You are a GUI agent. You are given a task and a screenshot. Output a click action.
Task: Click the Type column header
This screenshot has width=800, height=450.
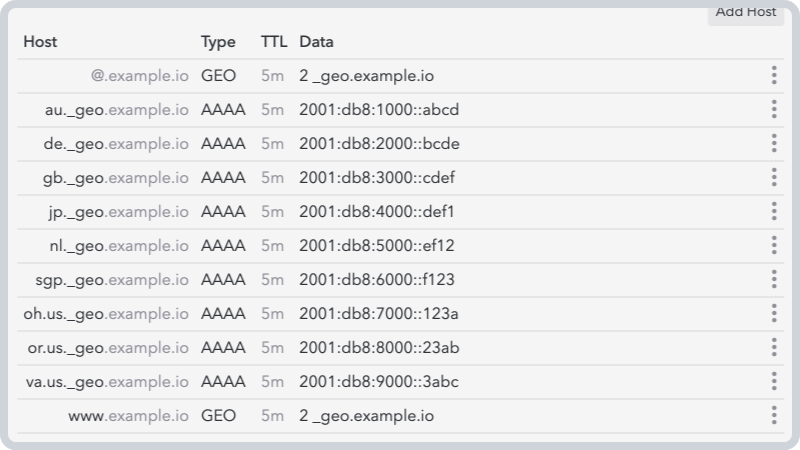(x=218, y=42)
